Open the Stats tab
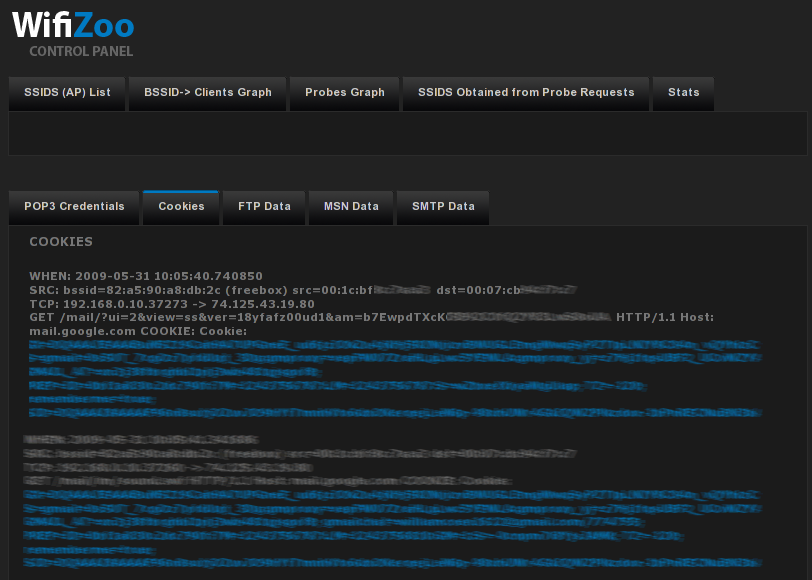 [683, 92]
